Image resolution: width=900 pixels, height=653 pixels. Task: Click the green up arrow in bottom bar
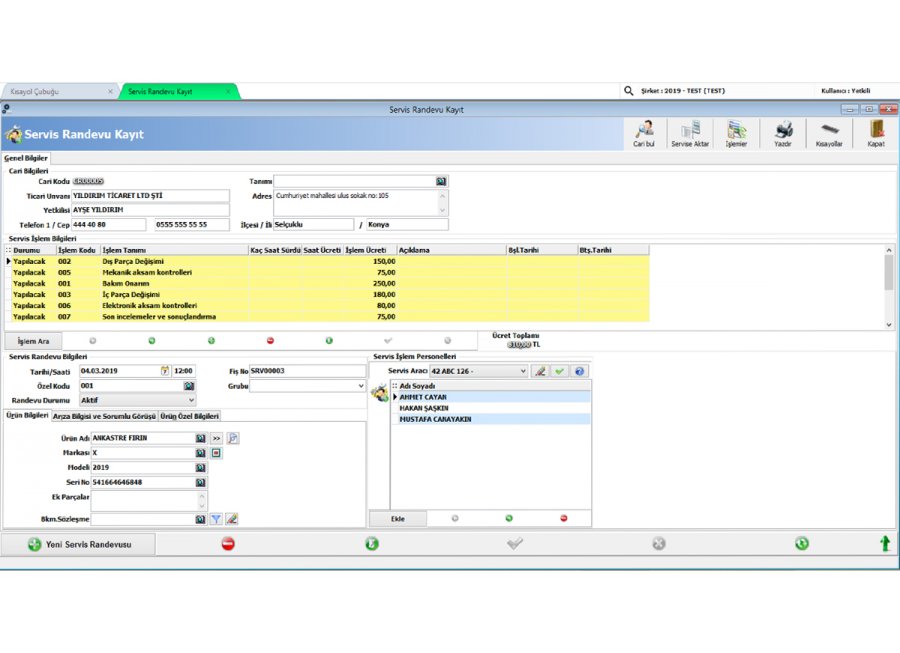(885, 543)
